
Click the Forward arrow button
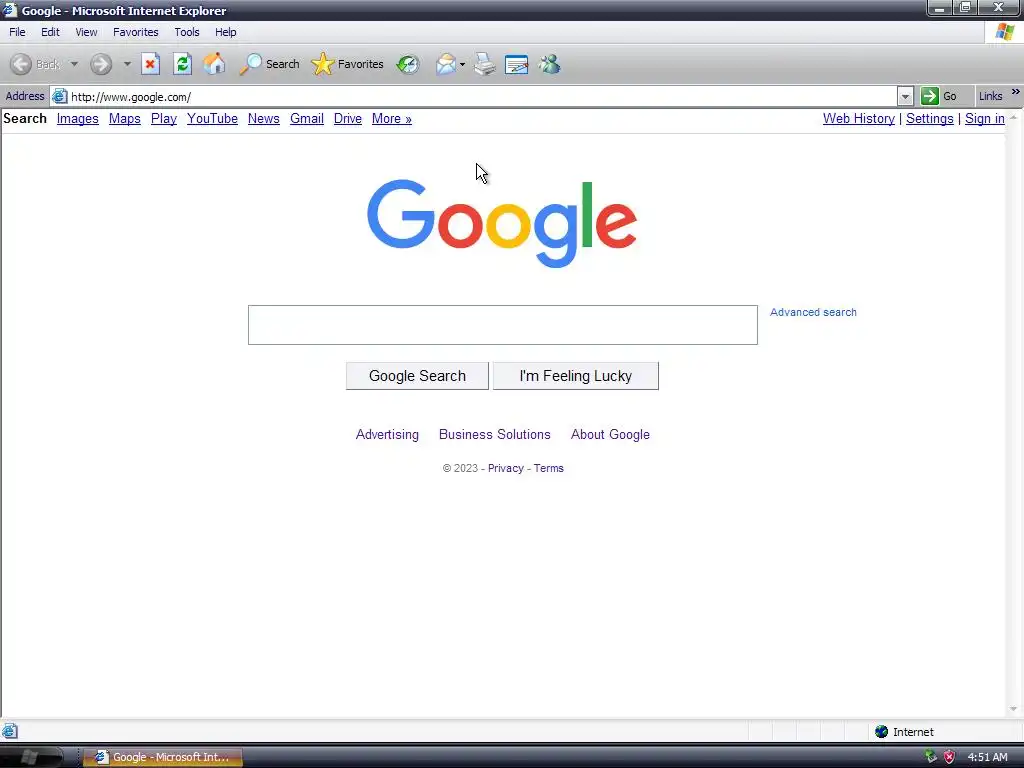(101, 64)
